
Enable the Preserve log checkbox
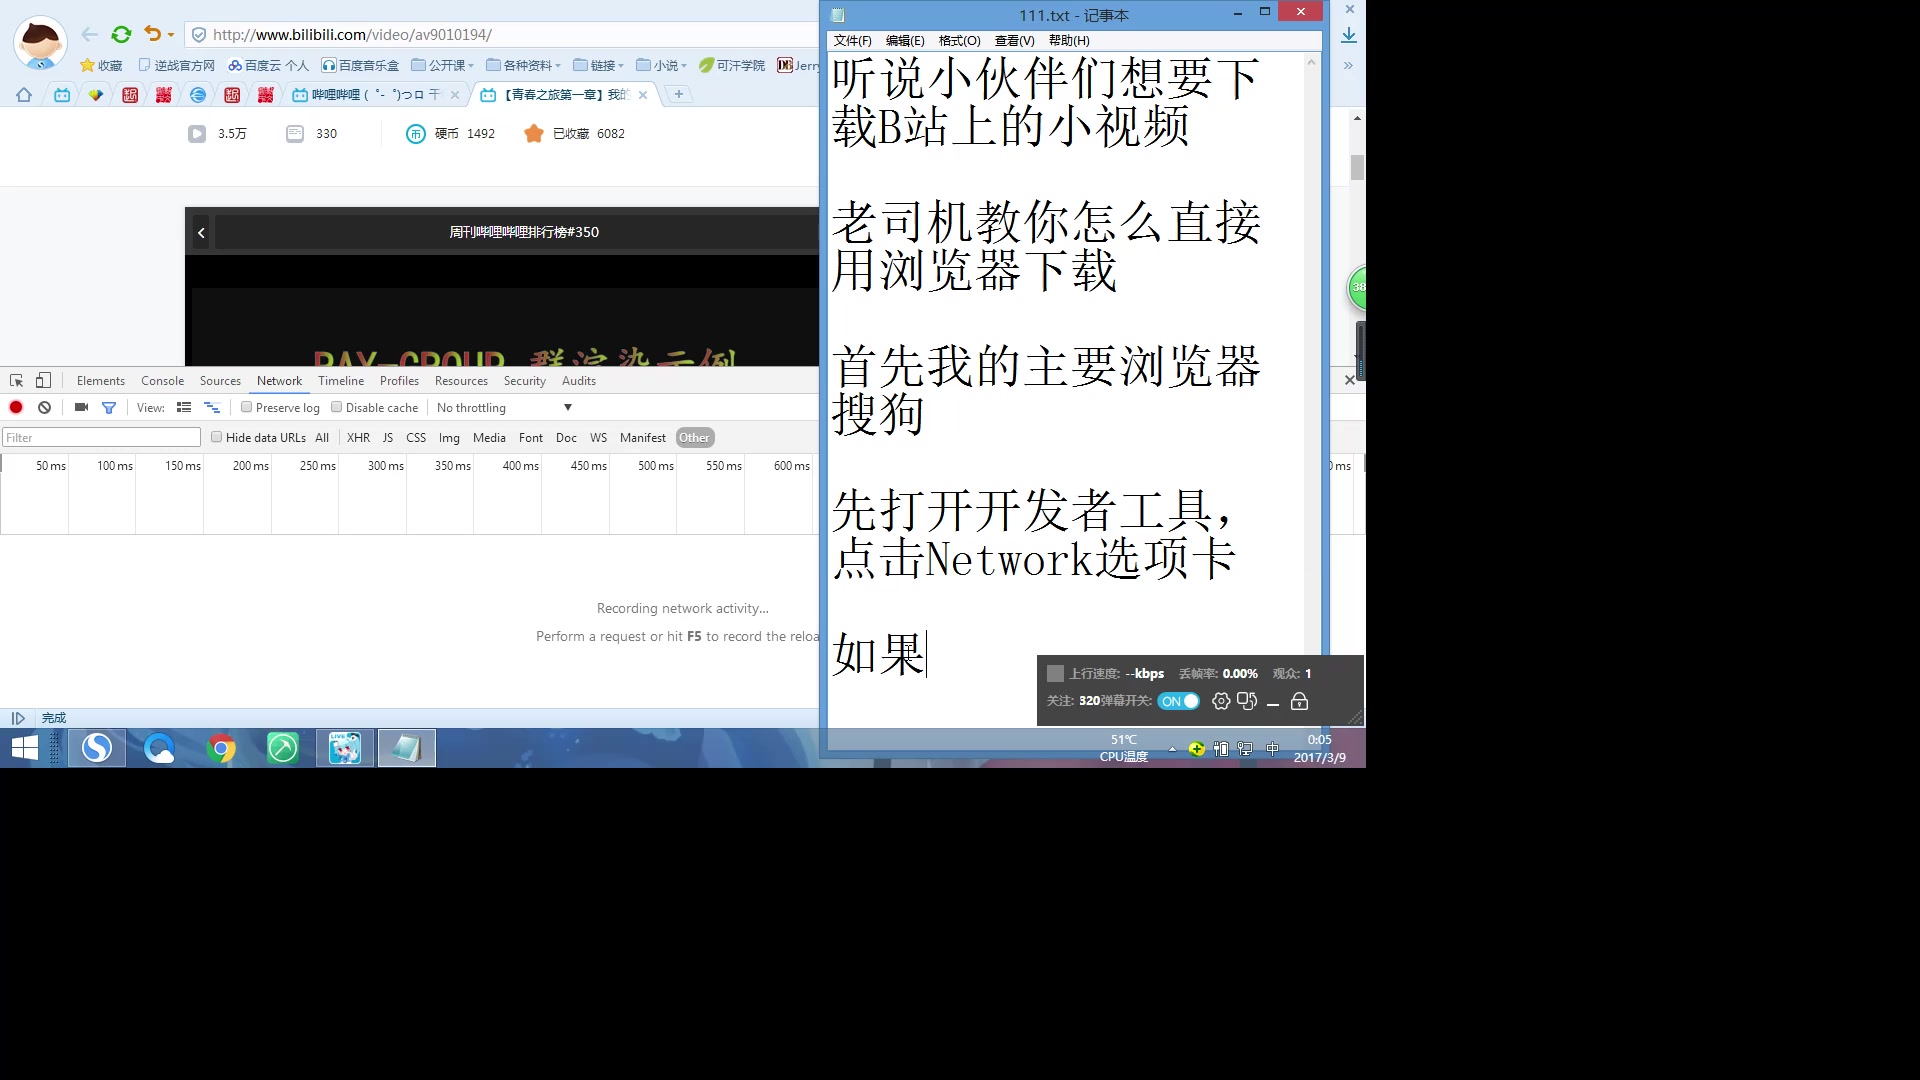tap(246, 407)
